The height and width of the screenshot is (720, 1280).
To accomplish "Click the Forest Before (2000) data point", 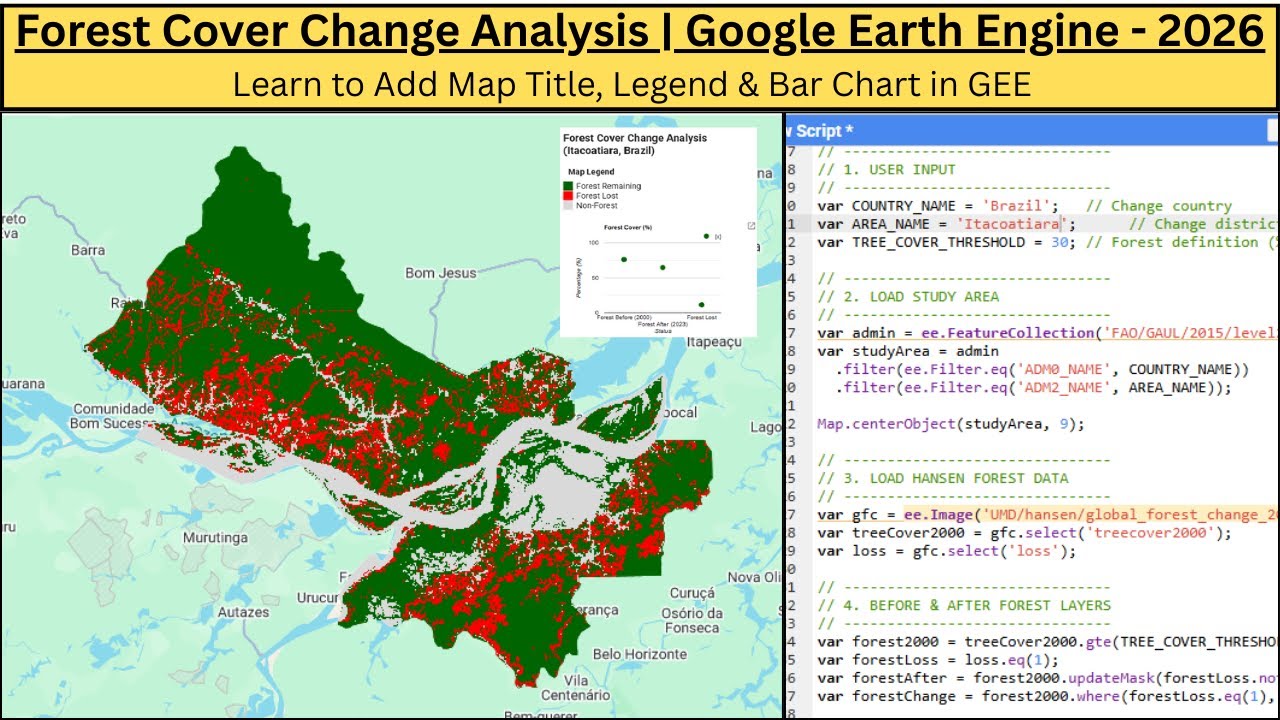I will click(624, 259).
